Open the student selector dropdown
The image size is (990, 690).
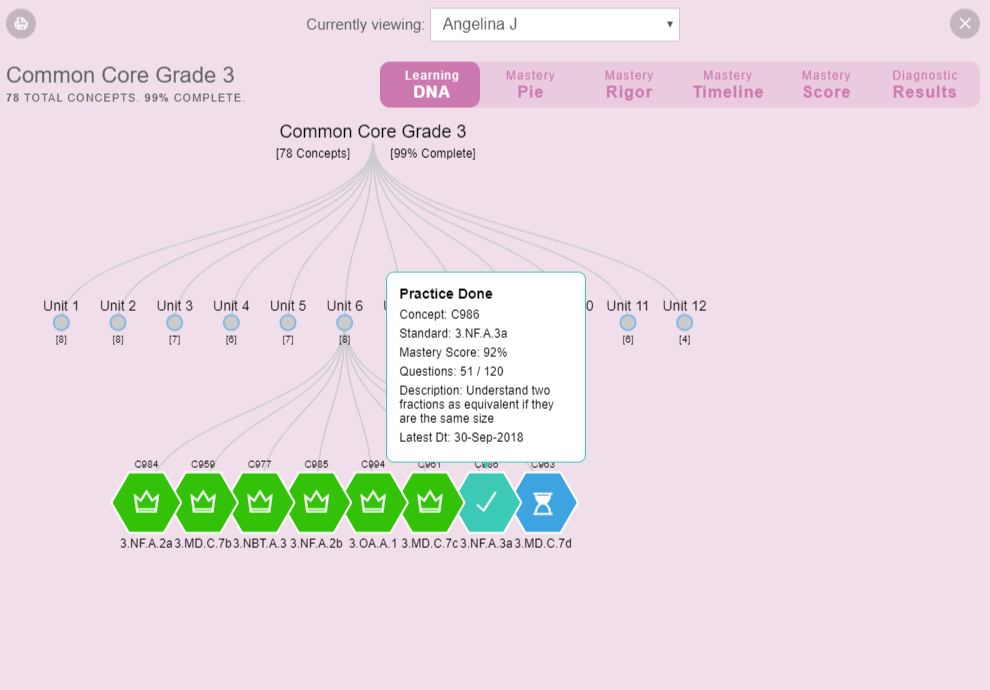point(554,25)
